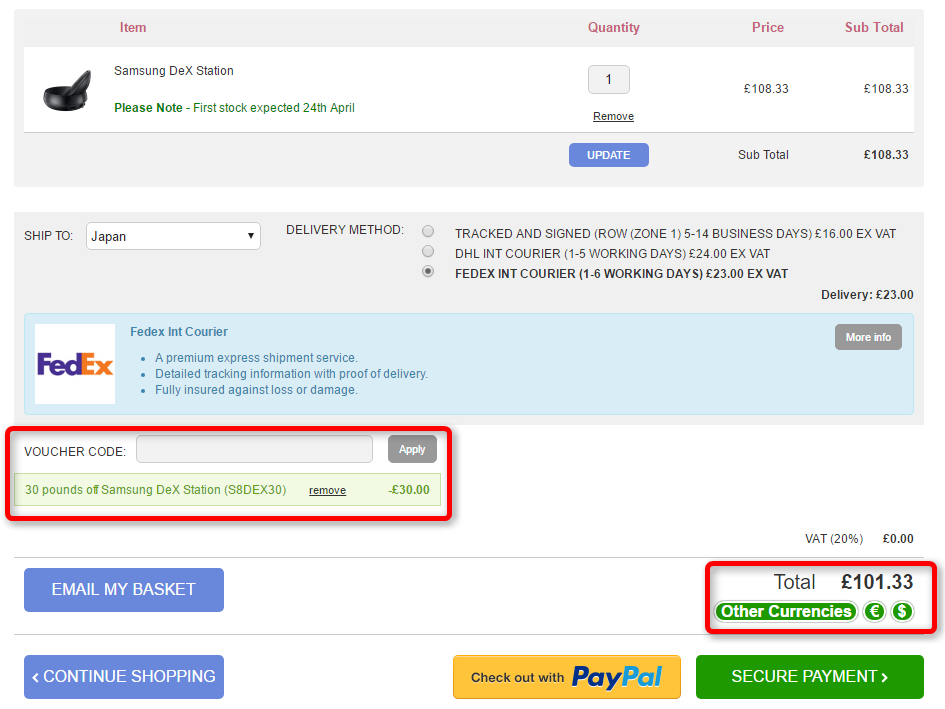Click the Fedex Int Courier heading

(179, 332)
